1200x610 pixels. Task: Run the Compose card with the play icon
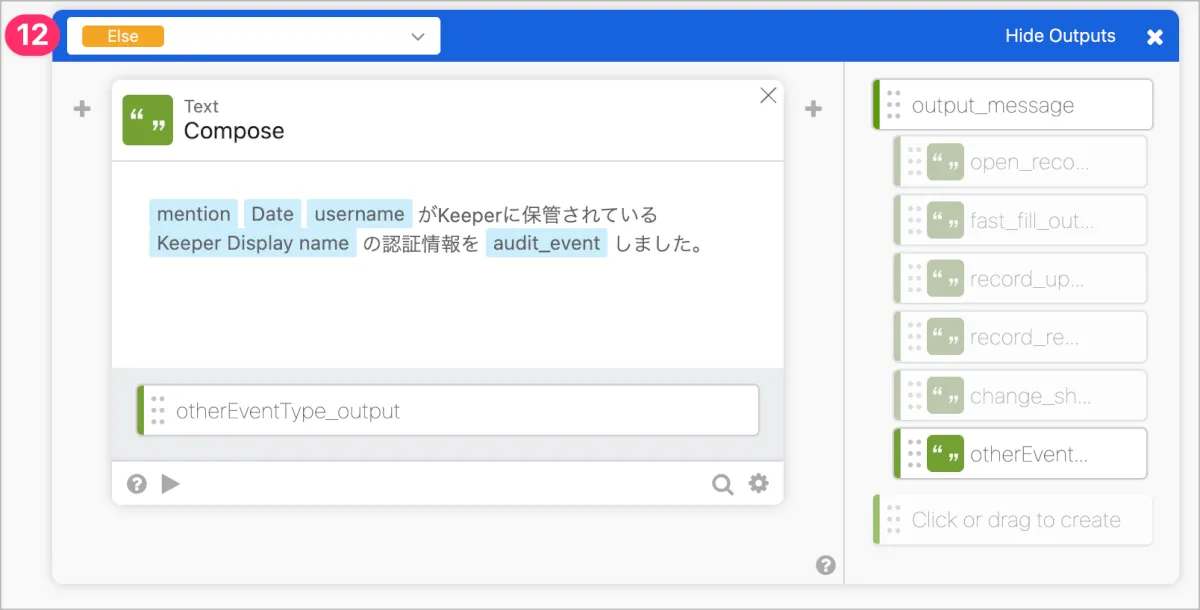coord(171,484)
